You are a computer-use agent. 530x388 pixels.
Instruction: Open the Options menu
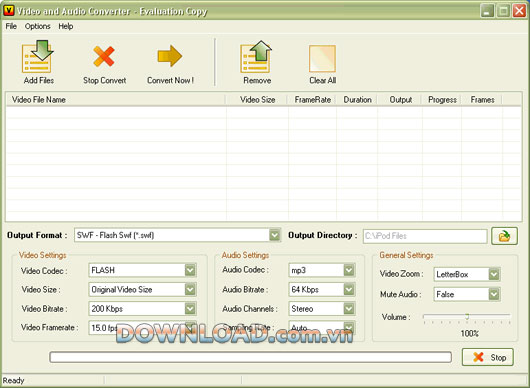click(x=38, y=26)
